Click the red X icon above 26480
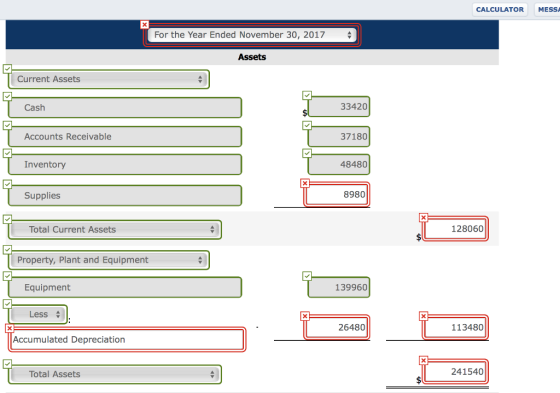This screenshot has width=560, height=393. click(305, 316)
